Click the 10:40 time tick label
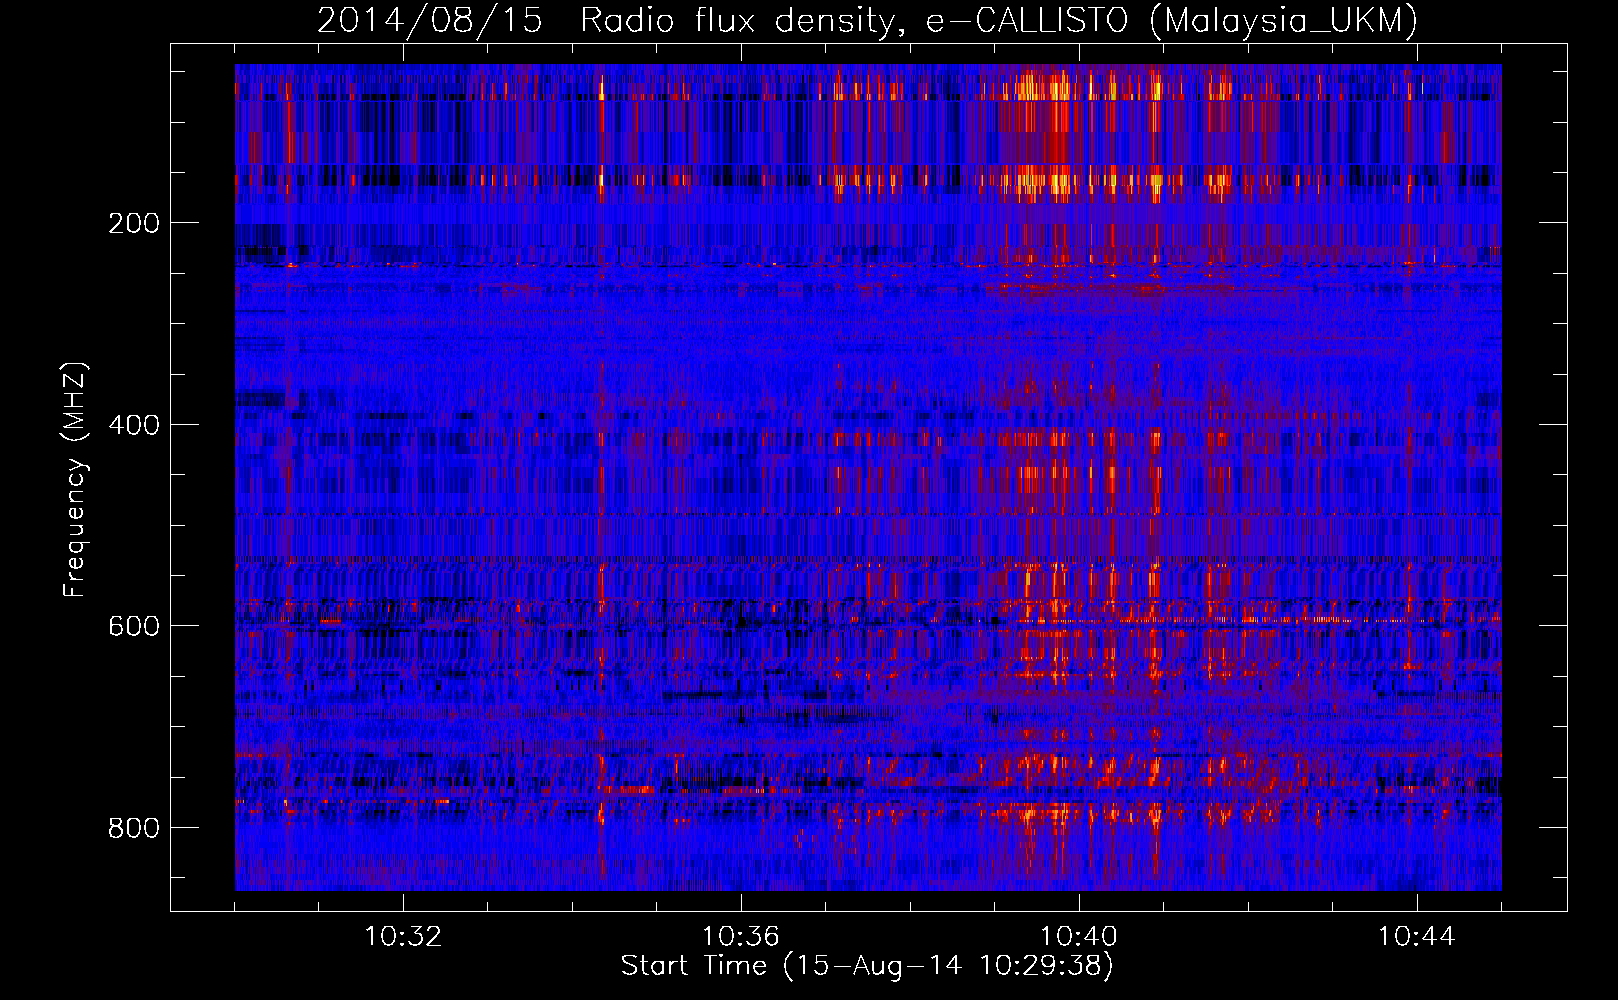 pyautogui.click(x=1079, y=937)
